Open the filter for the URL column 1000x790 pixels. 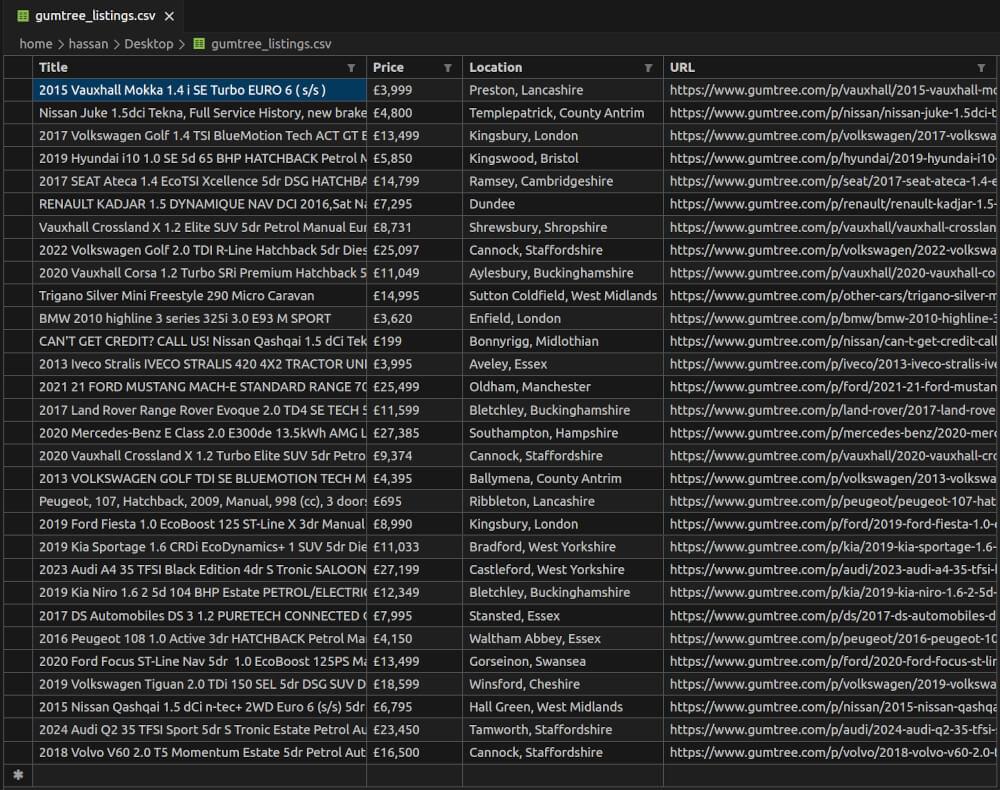point(983,67)
